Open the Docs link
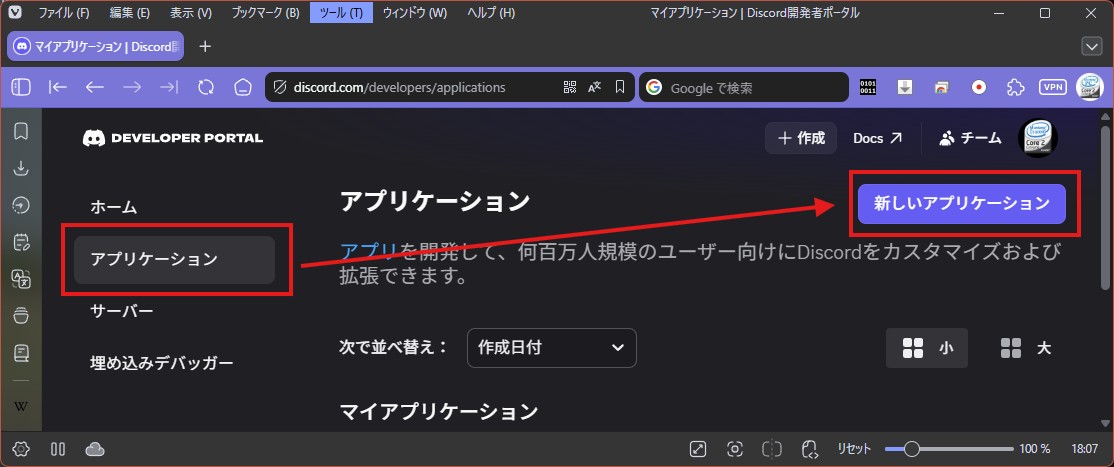1114x467 pixels. pyautogui.click(x=877, y=138)
